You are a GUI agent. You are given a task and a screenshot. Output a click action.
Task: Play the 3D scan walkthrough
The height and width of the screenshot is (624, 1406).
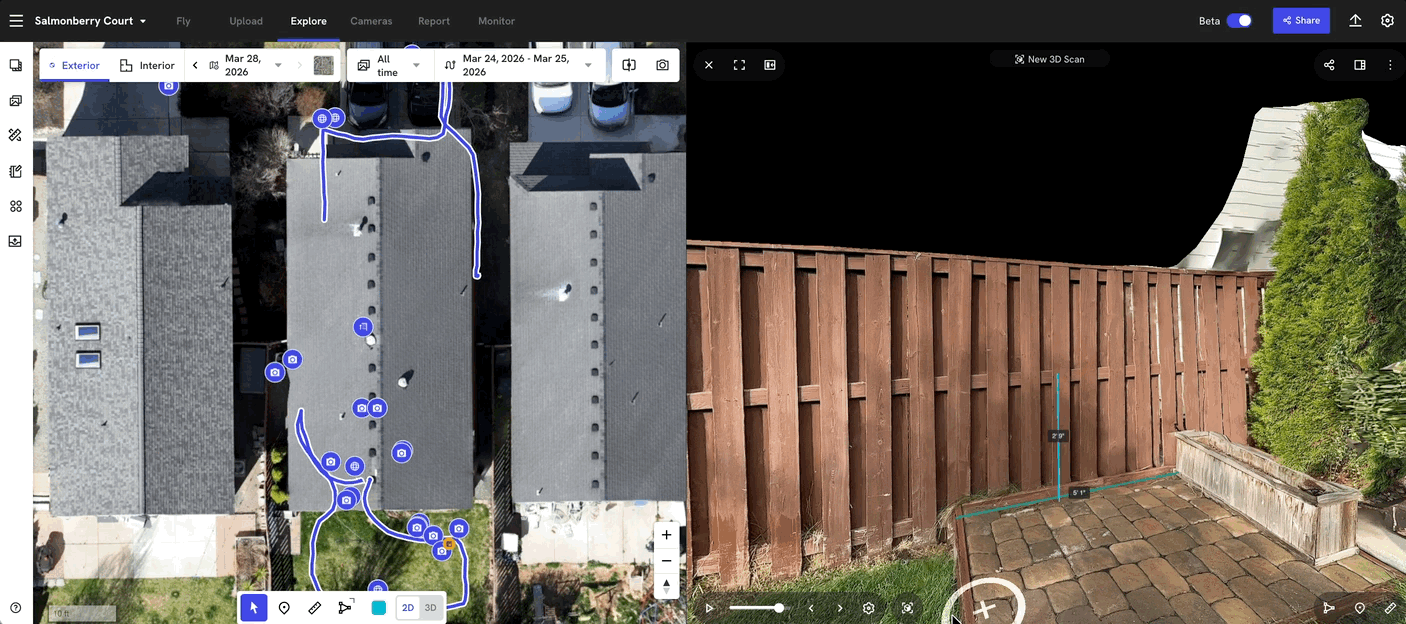(x=709, y=608)
